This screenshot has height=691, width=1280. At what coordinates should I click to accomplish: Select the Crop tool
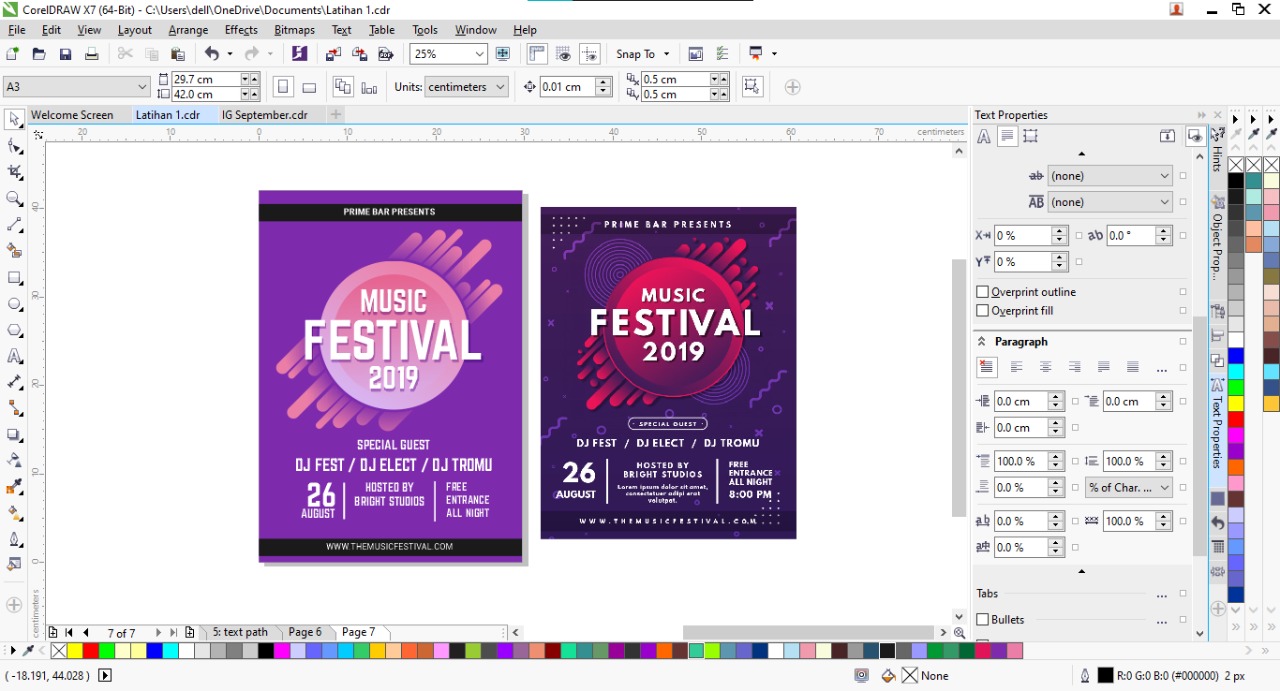pos(14,172)
